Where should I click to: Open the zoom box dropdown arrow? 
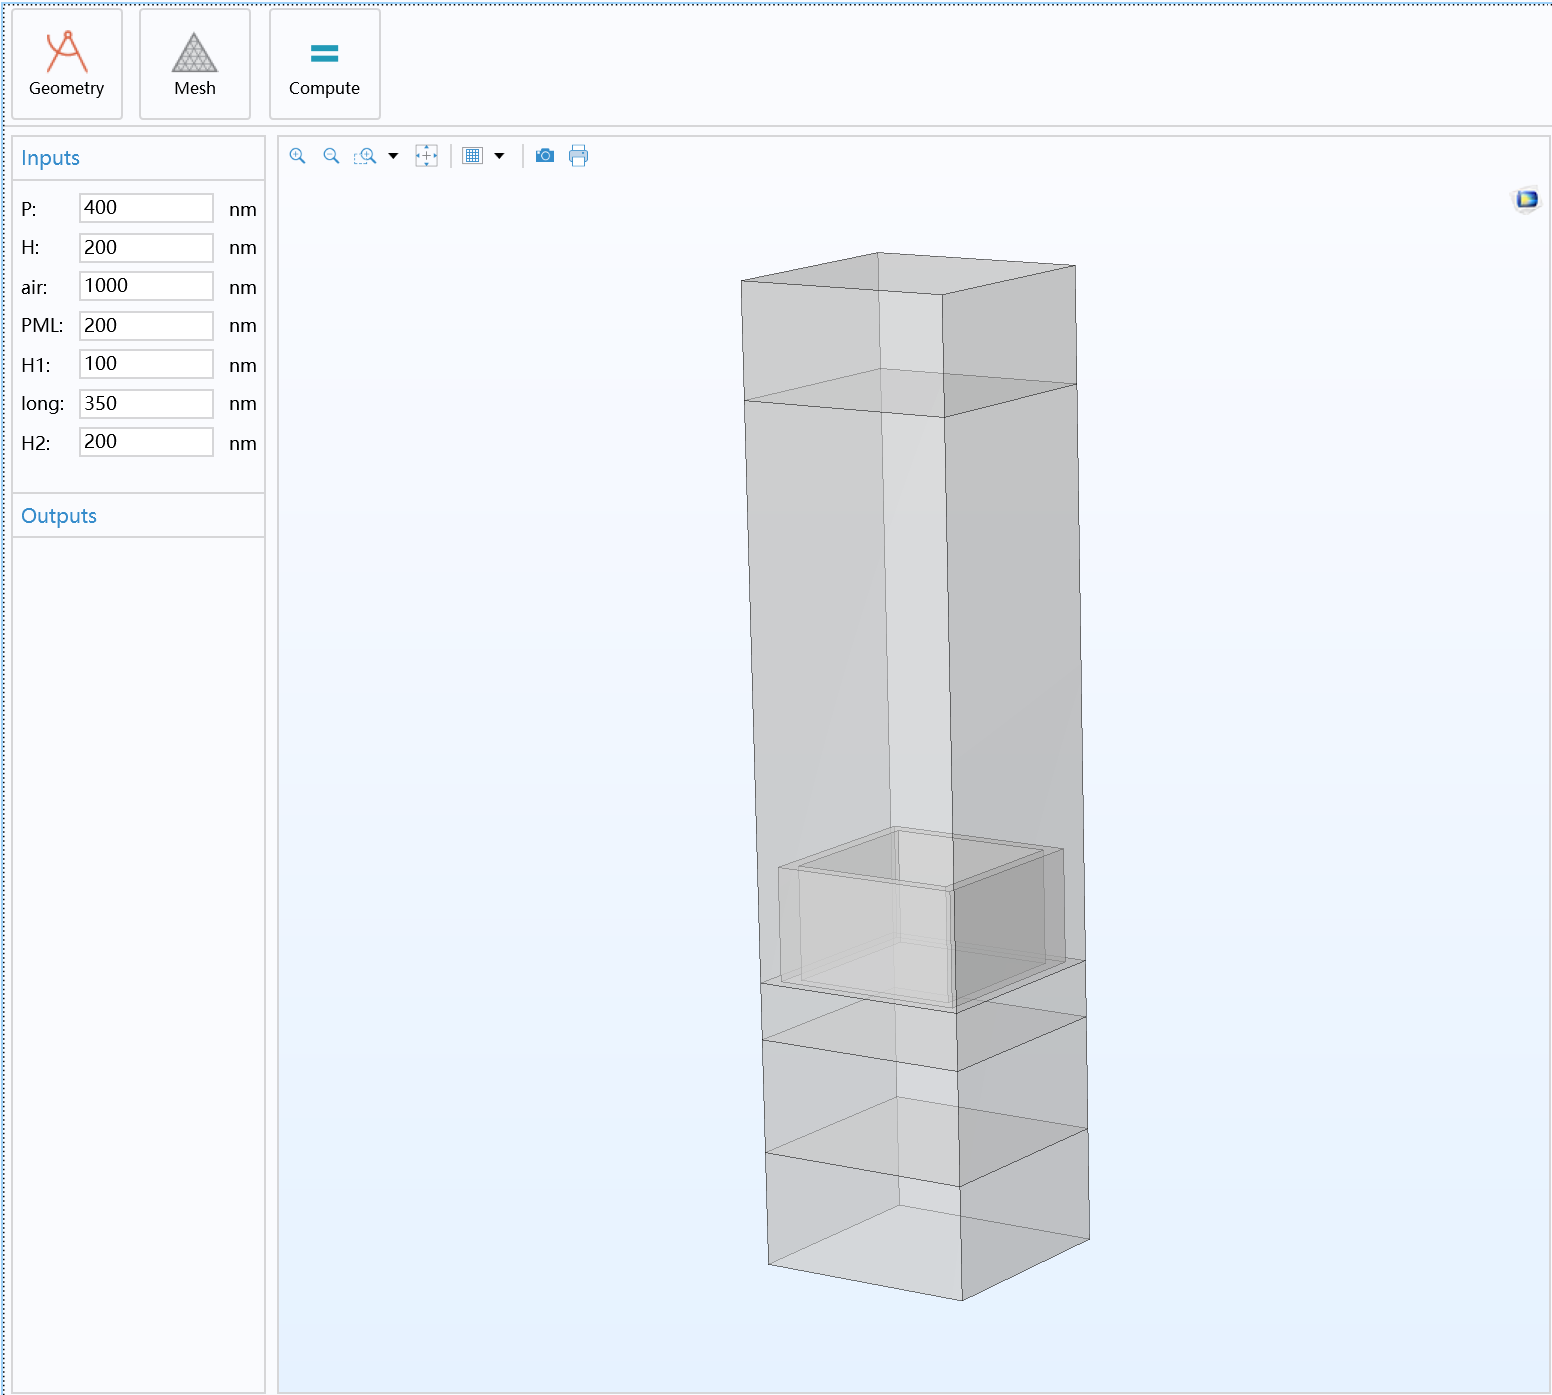[393, 156]
